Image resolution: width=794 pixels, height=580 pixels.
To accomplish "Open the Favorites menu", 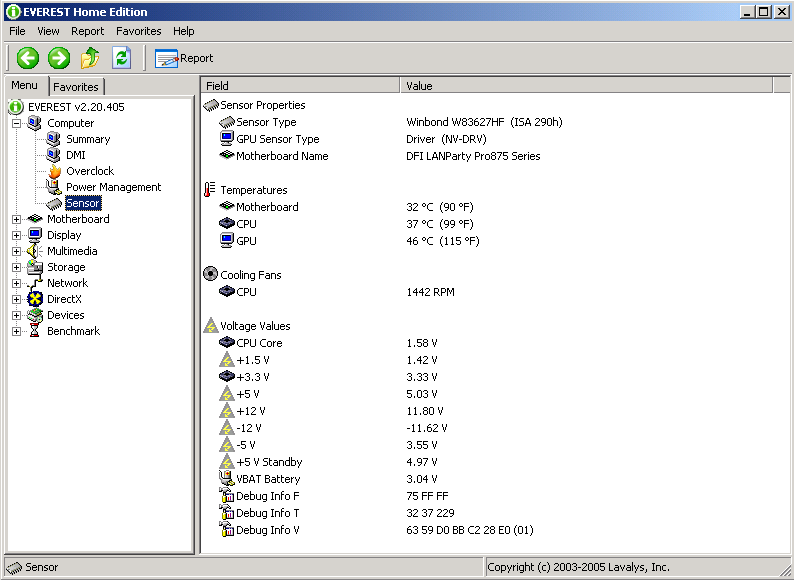I will pos(138,31).
